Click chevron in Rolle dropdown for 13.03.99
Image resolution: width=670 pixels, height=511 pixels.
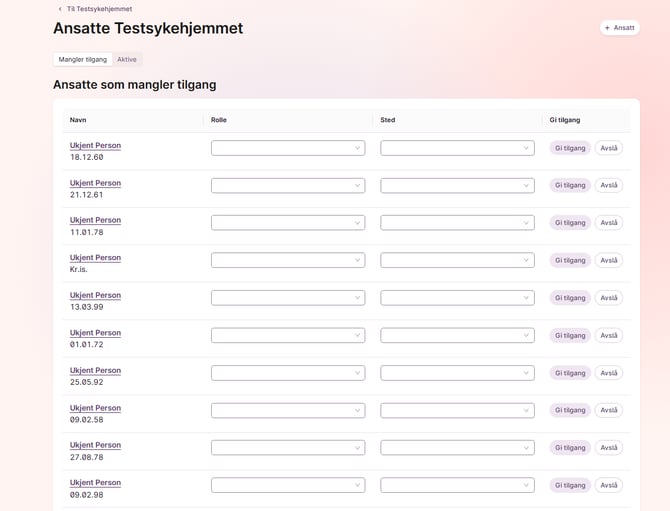click(x=357, y=298)
